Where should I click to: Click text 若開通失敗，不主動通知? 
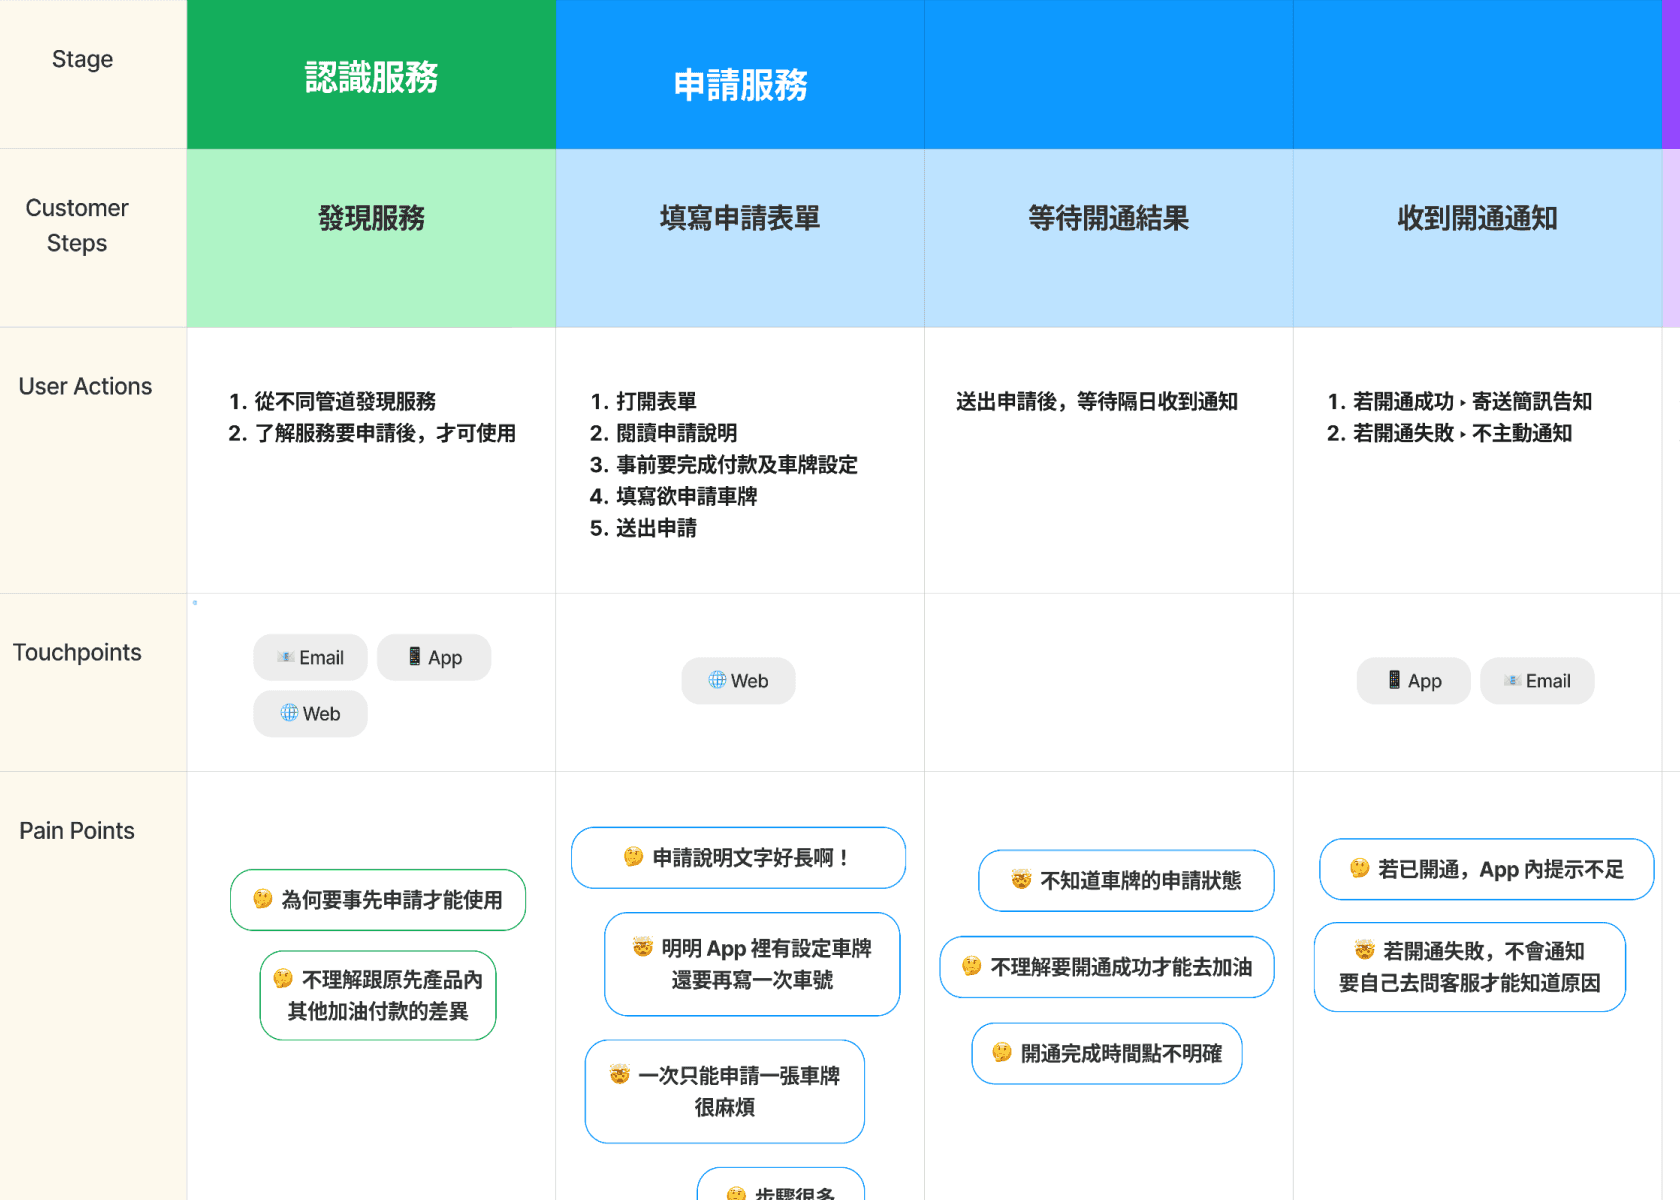pyautogui.click(x=1462, y=433)
